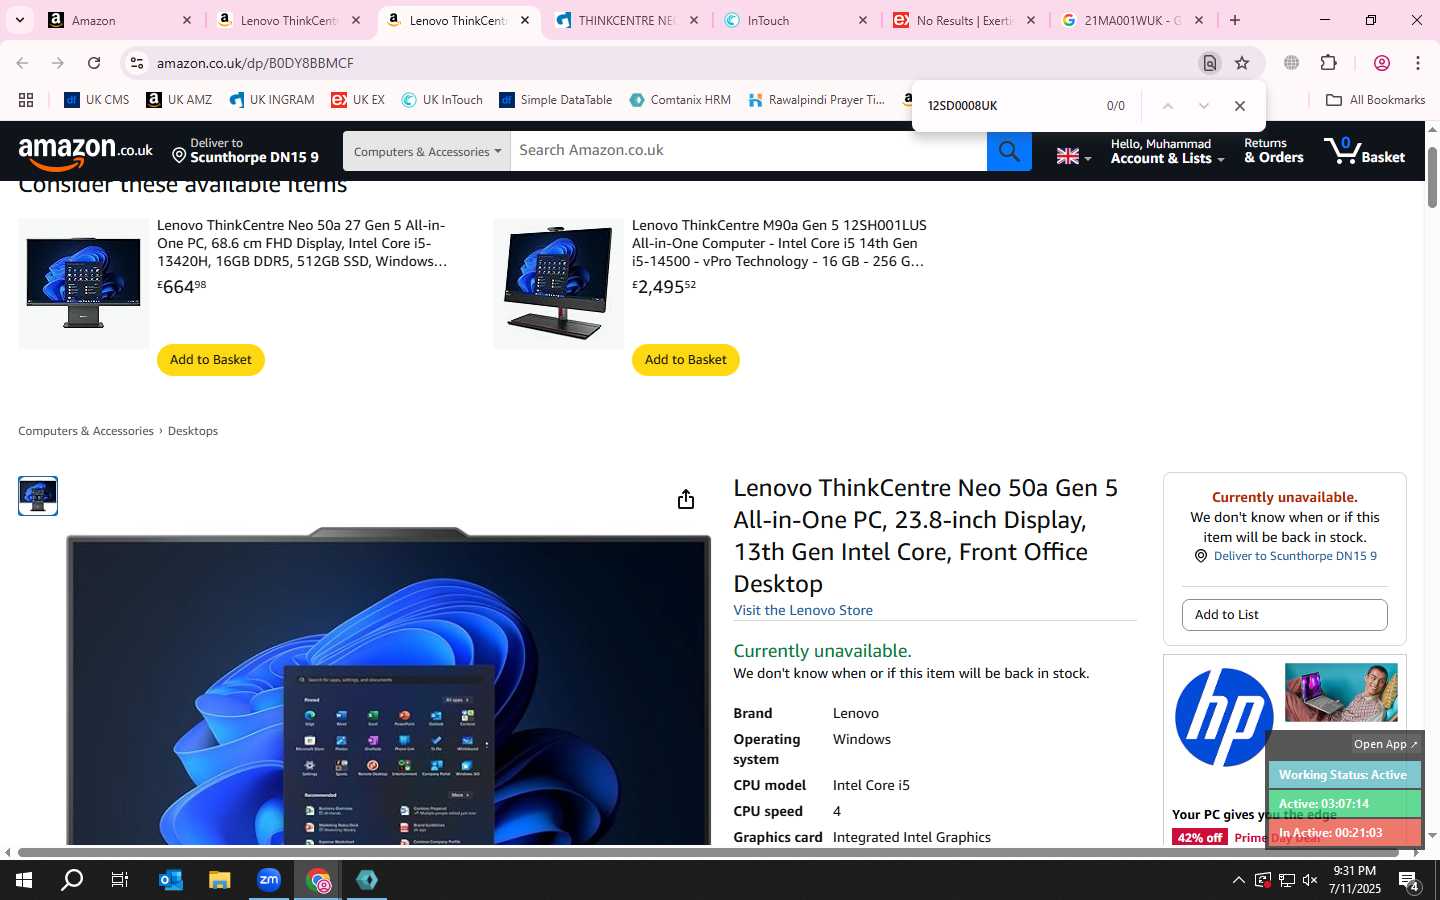
Task: Add ThinkCentre Neo 50a 27 to basket
Action: point(211,360)
